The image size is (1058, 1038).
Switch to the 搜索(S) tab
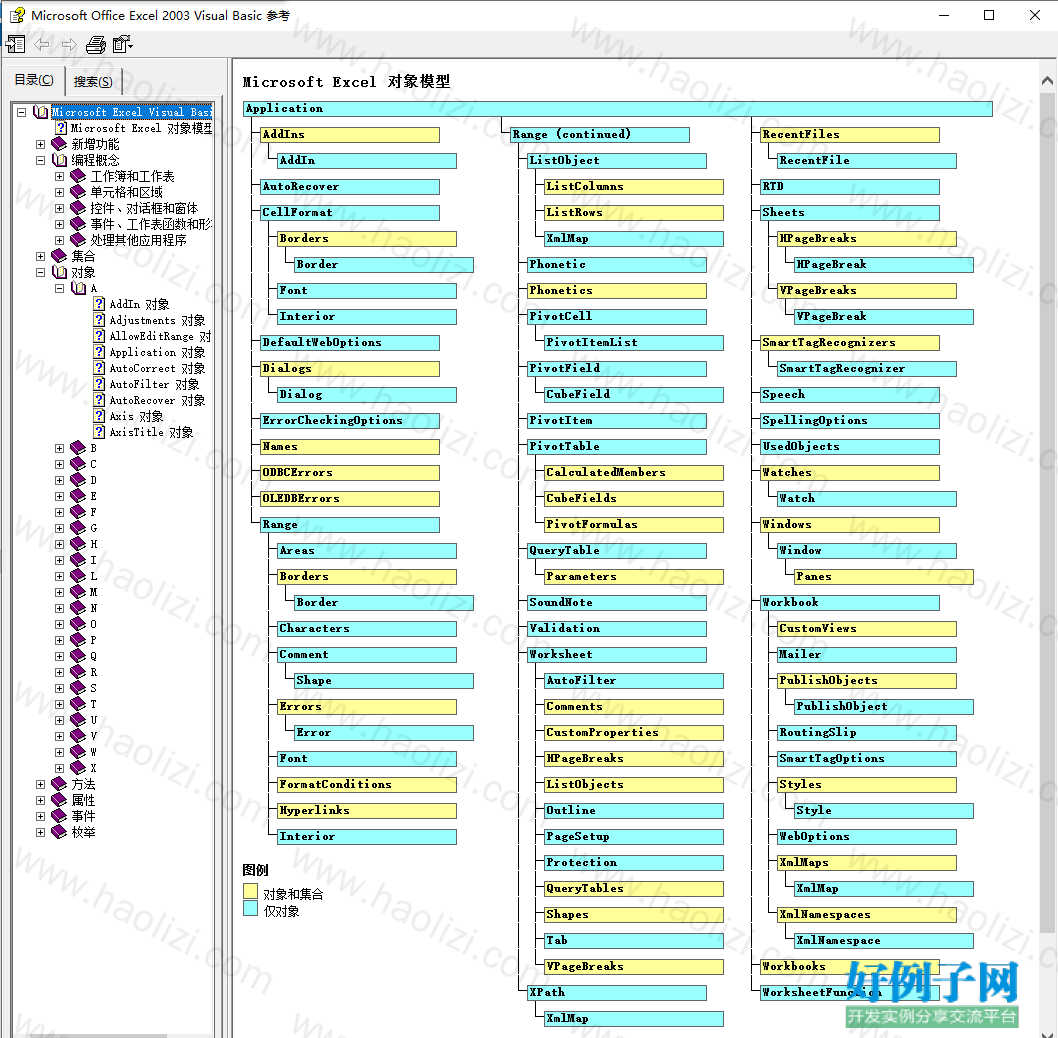point(93,82)
